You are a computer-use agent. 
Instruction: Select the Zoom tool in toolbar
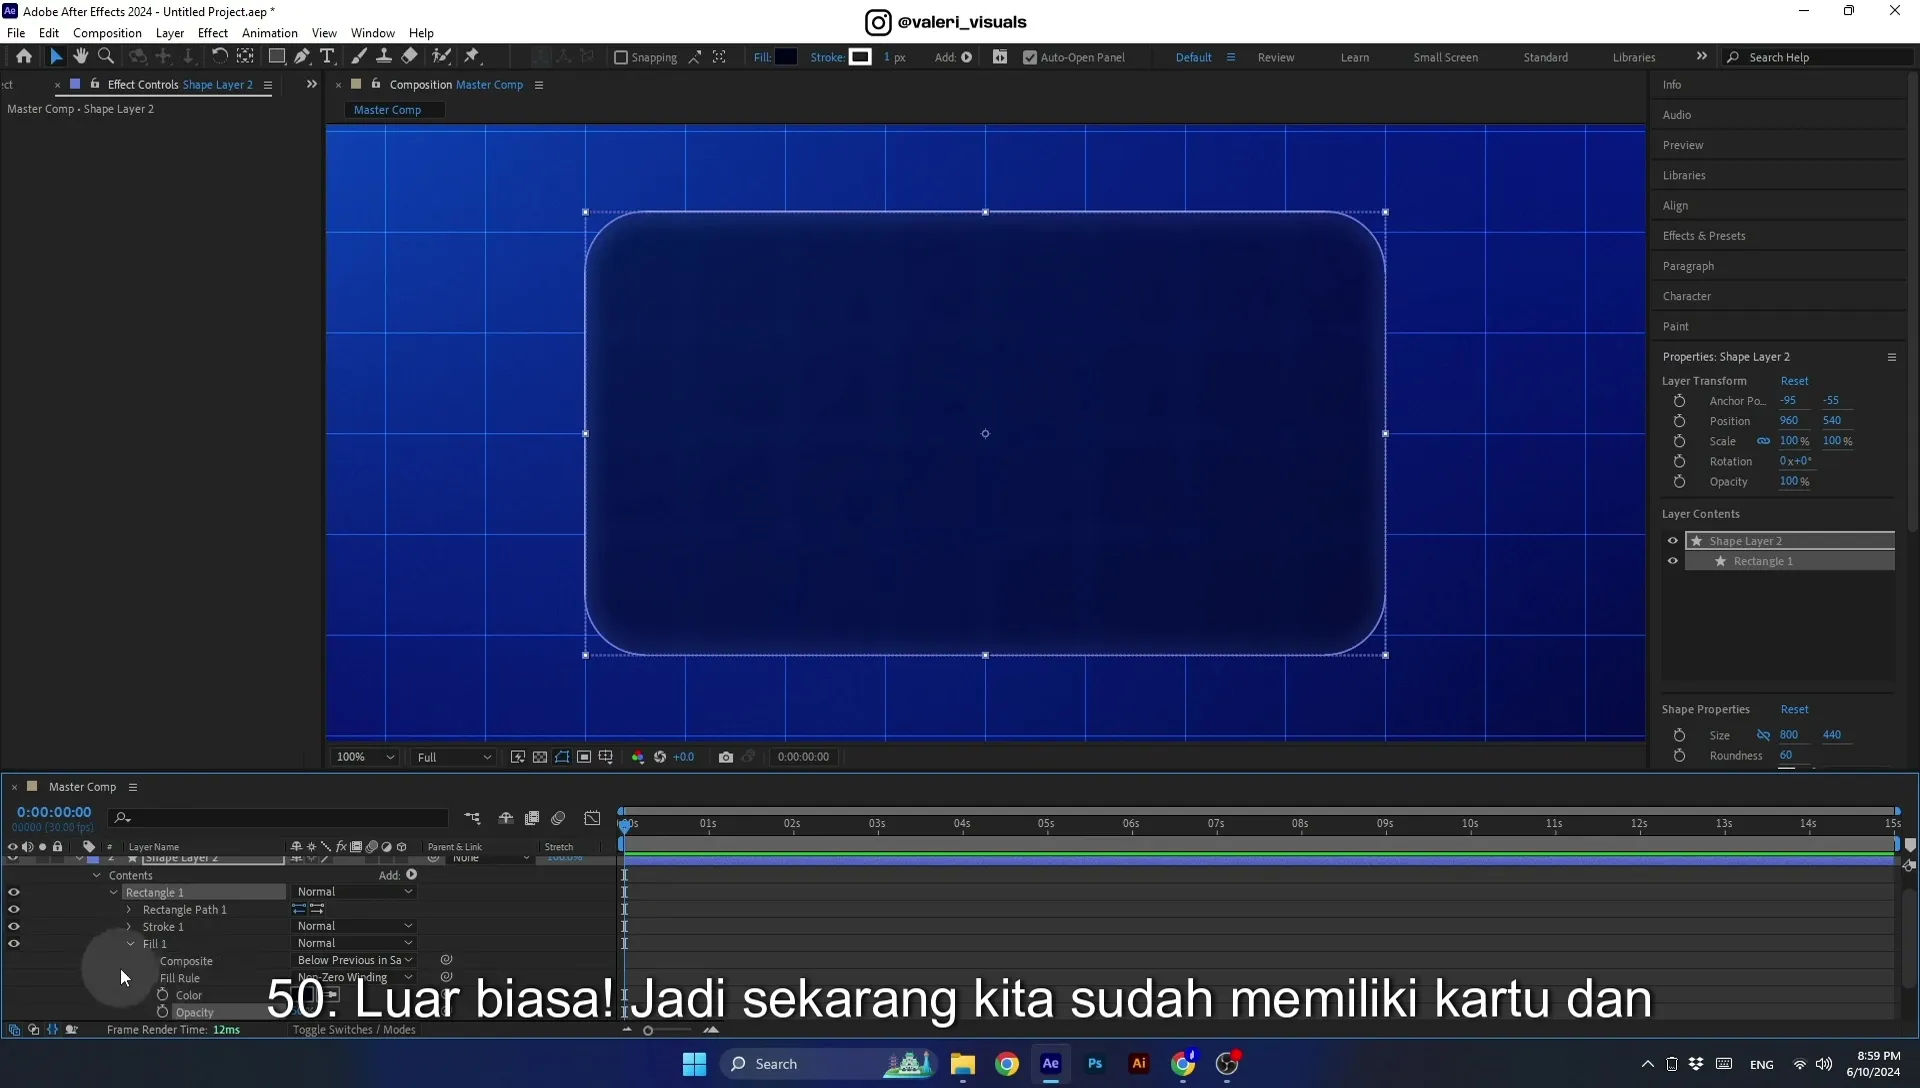point(106,57)
